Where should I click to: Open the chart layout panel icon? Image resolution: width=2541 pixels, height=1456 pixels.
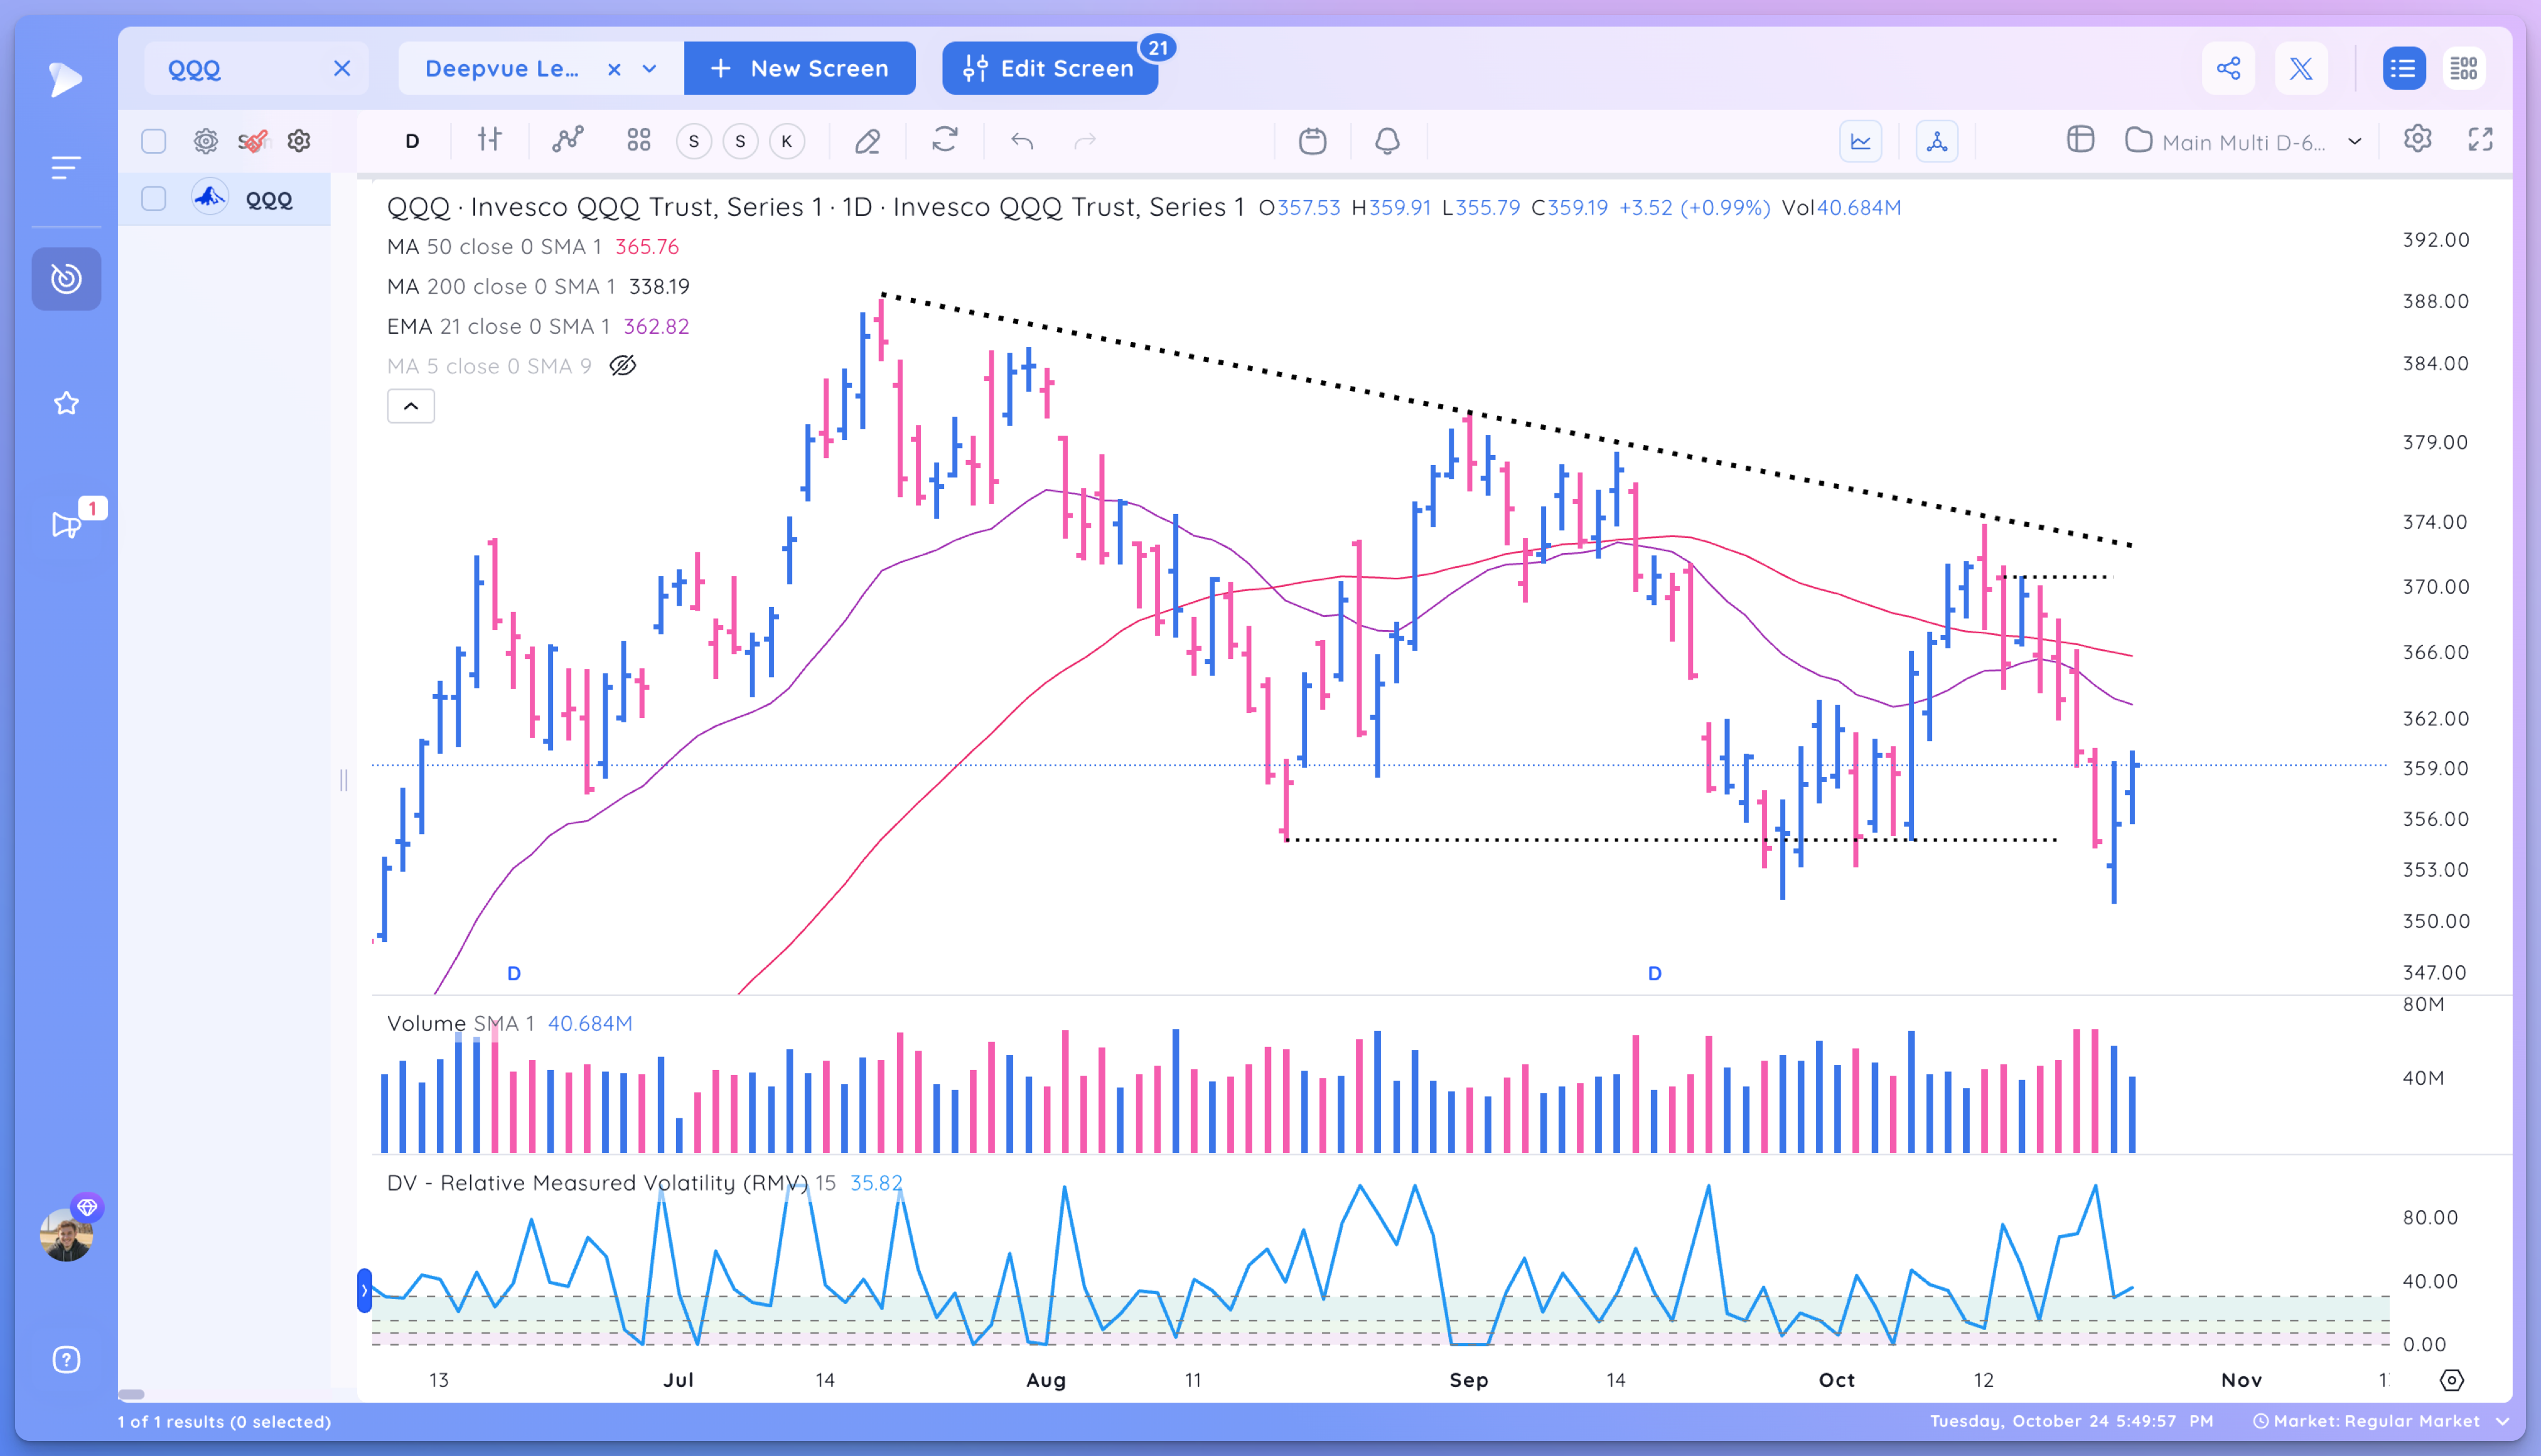coord(2080,139)
